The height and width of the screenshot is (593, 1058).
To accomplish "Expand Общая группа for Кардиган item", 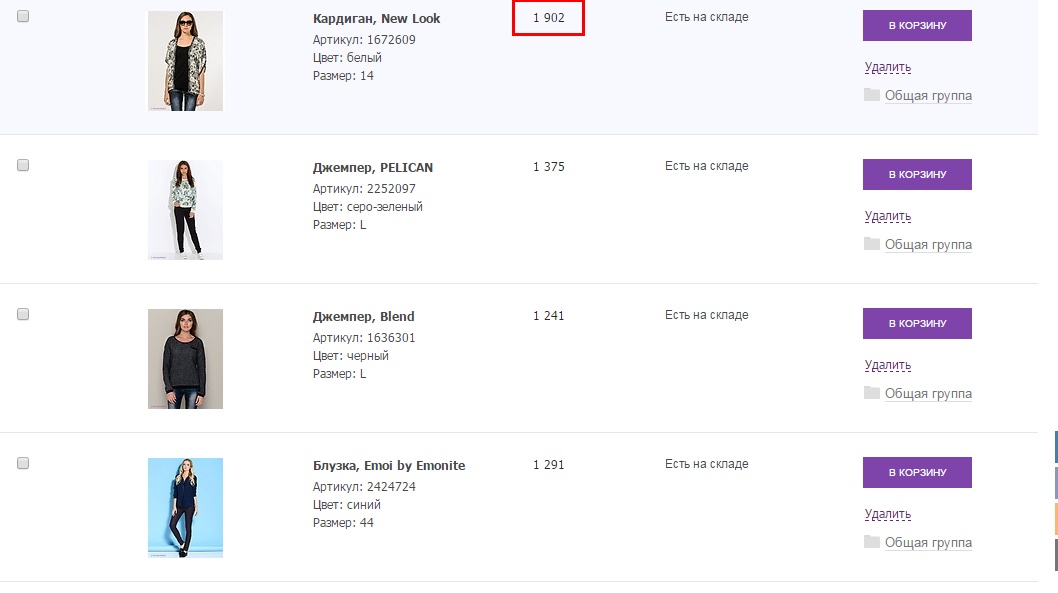I will [928, 96].
